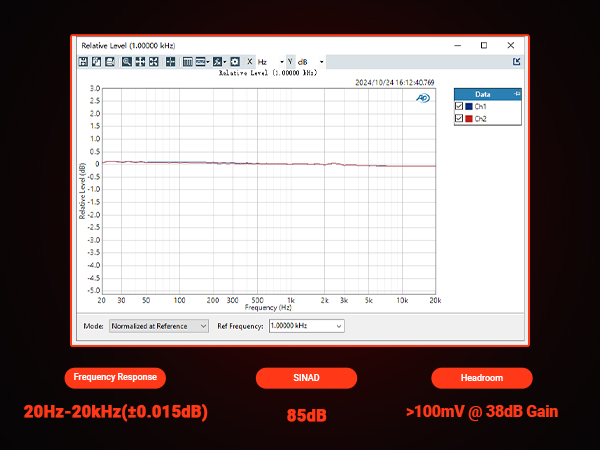
Task: Pin the Data legend panel
Action: pyautogui.click(x=517, y=94)
